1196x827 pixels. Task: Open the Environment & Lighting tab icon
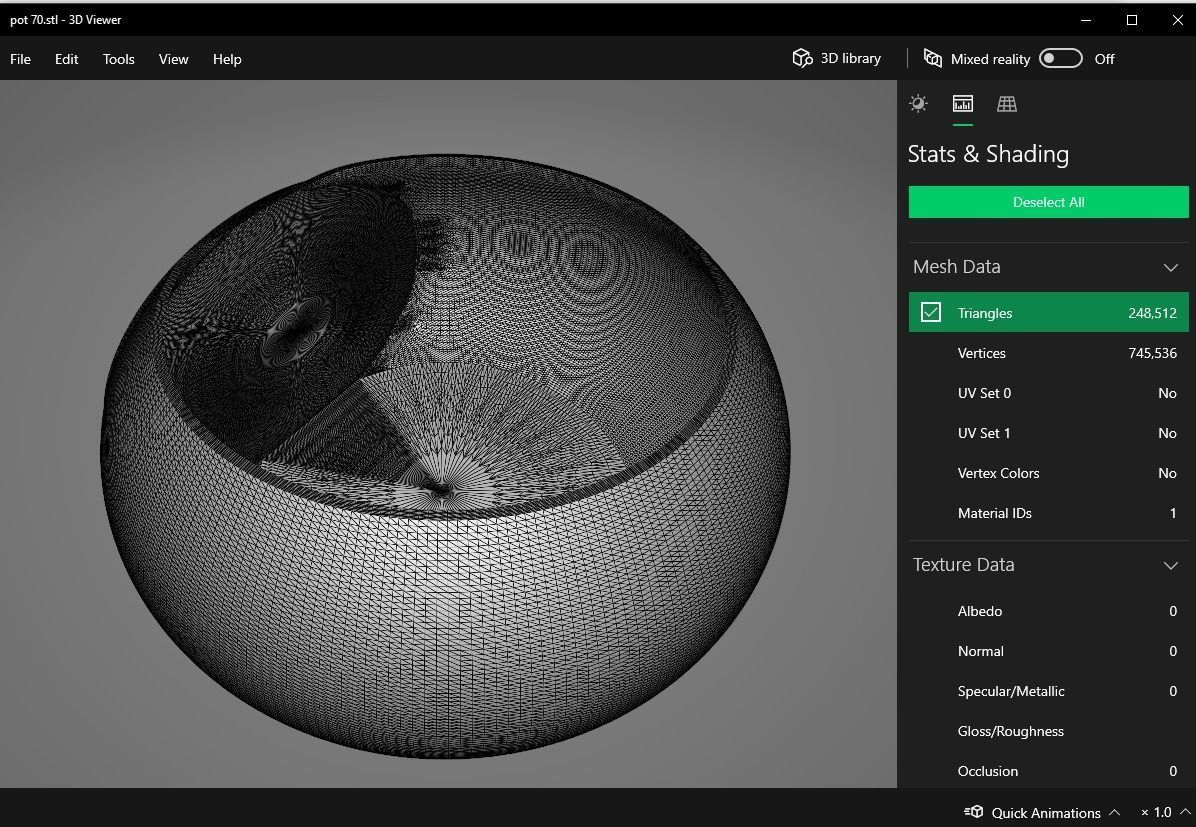click(x=918, y=104)
